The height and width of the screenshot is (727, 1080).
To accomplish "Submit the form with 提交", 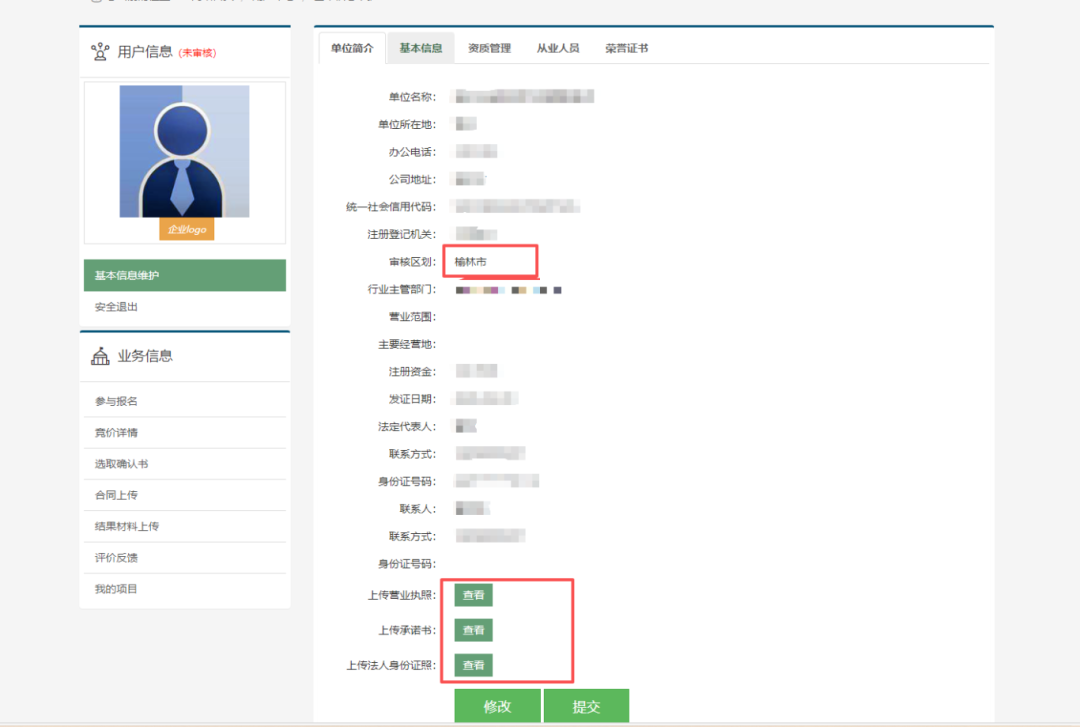I will (x=586, y=706).
